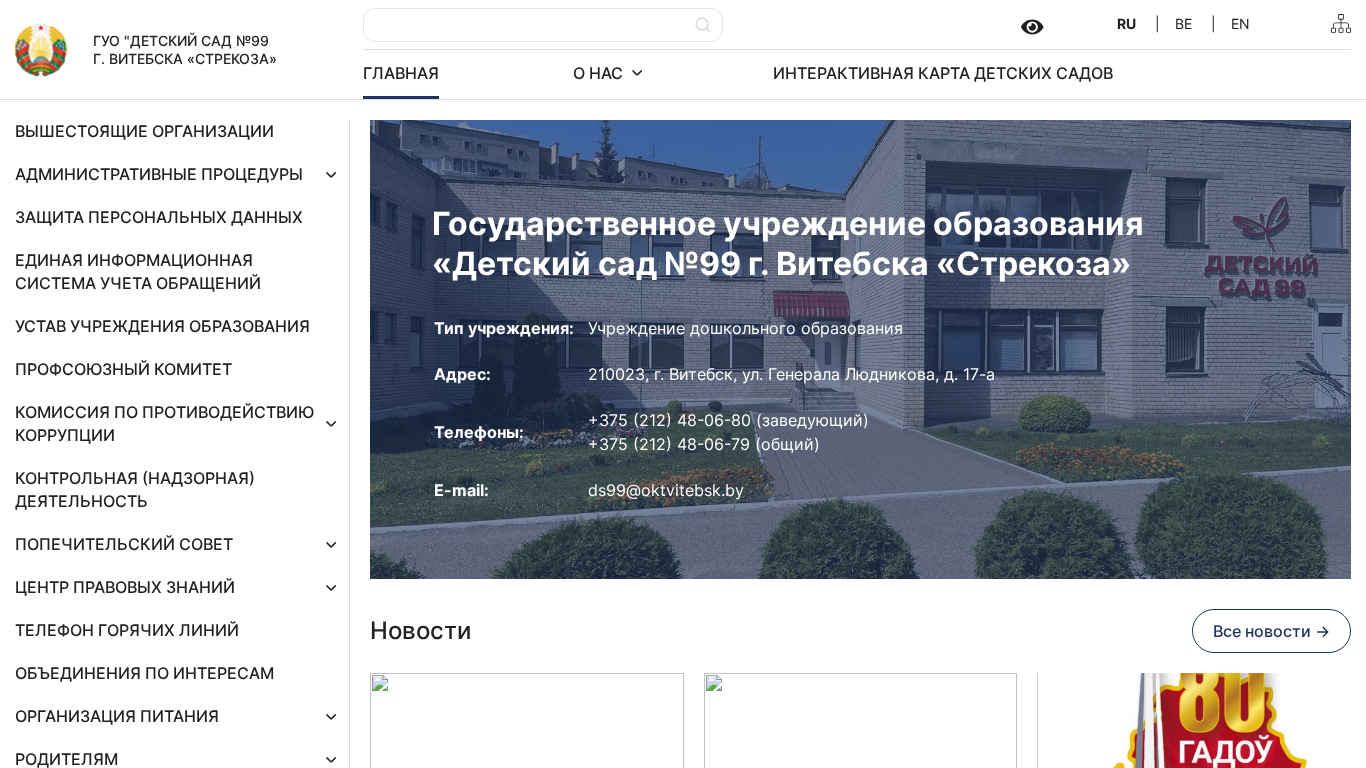Screen dimensions: 1366x768
Task: Click the Все новости button
Action: (1271, 631)
